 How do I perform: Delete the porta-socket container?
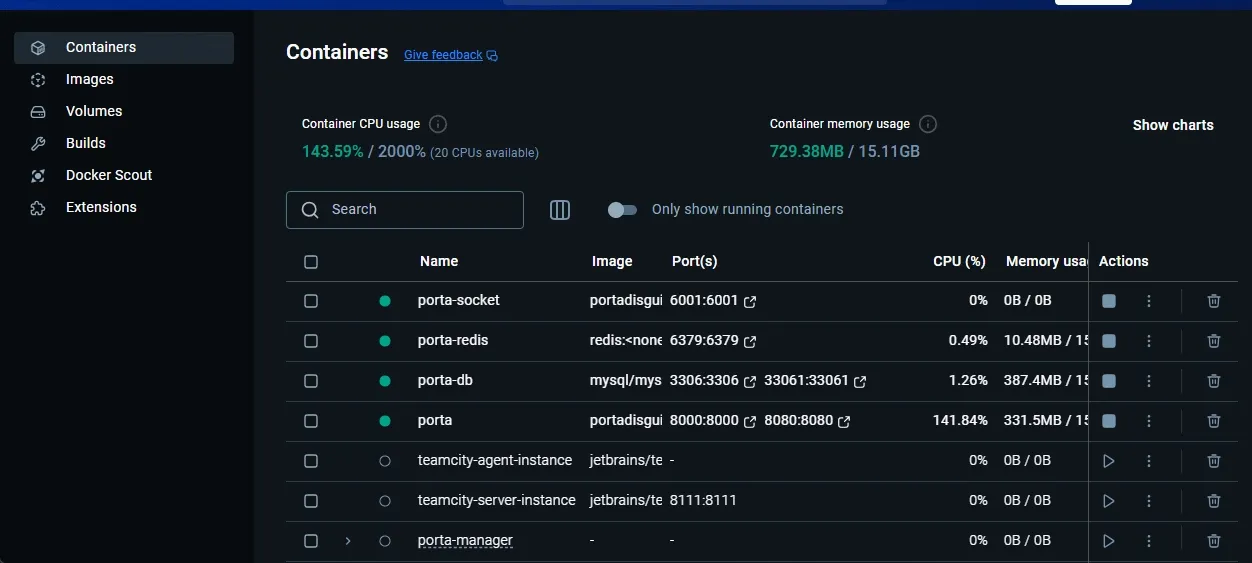click(x=1214, y=301)
